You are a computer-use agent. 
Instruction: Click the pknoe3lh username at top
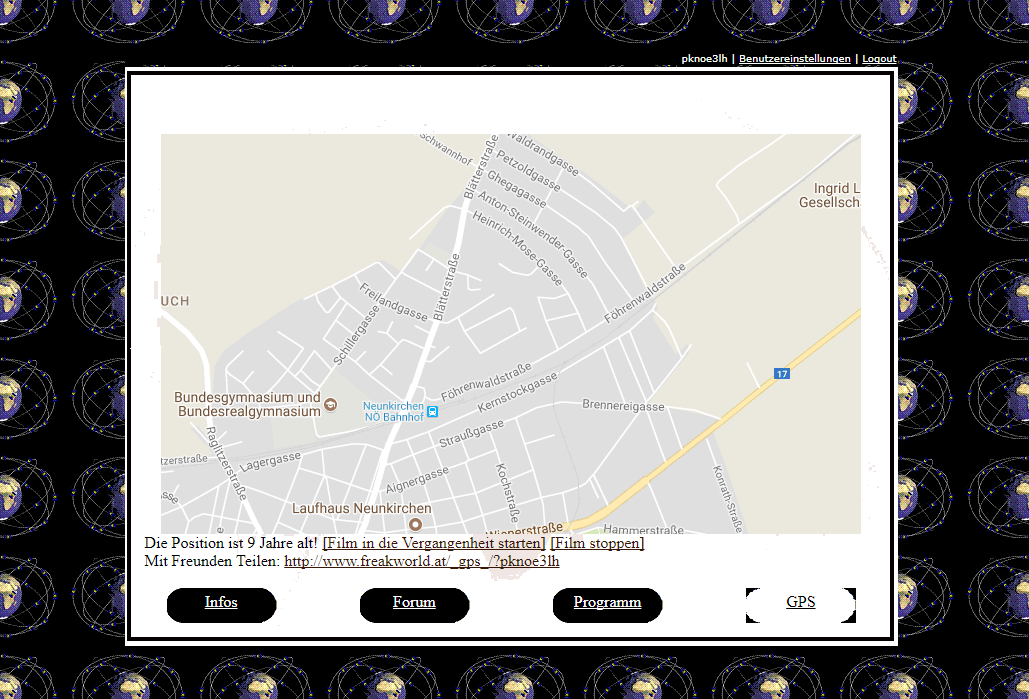click(x=704, y=58)
